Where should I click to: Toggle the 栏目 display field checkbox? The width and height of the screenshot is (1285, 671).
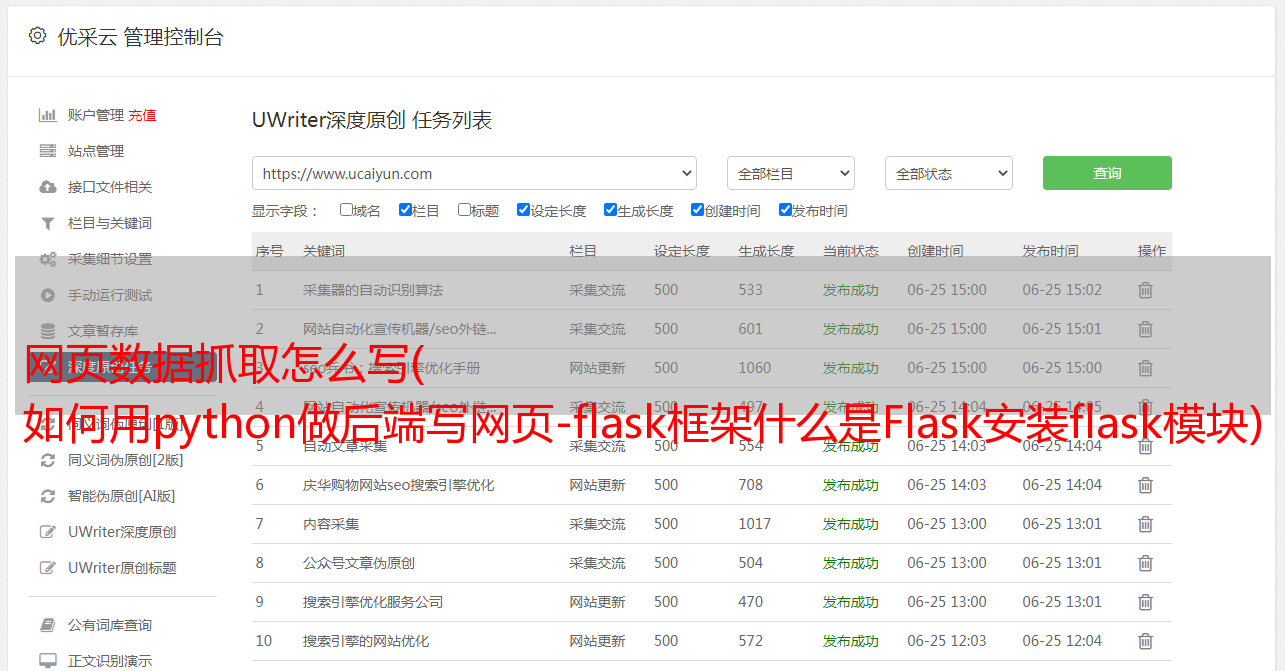(405, 210)
